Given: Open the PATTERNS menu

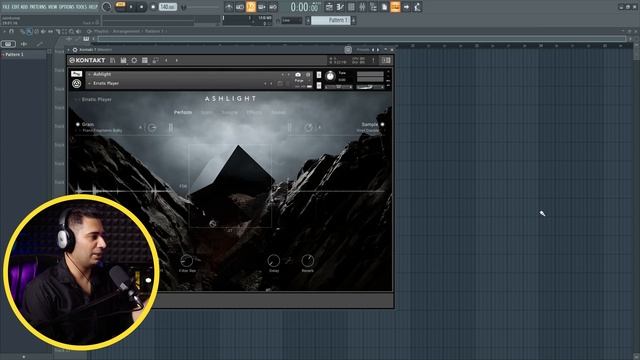Looking at the screenshot, I should tap(38, 7).
